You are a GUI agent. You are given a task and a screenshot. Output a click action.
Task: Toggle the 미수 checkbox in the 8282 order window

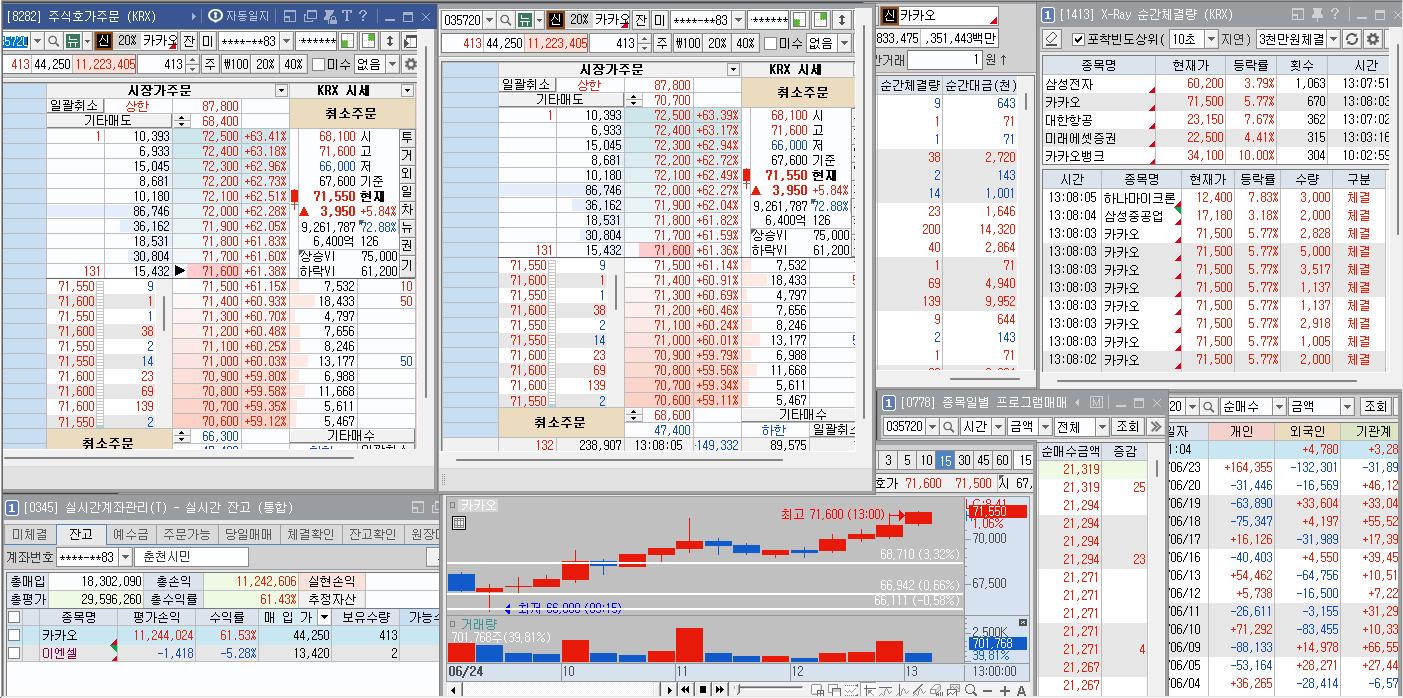click(318, 64)
